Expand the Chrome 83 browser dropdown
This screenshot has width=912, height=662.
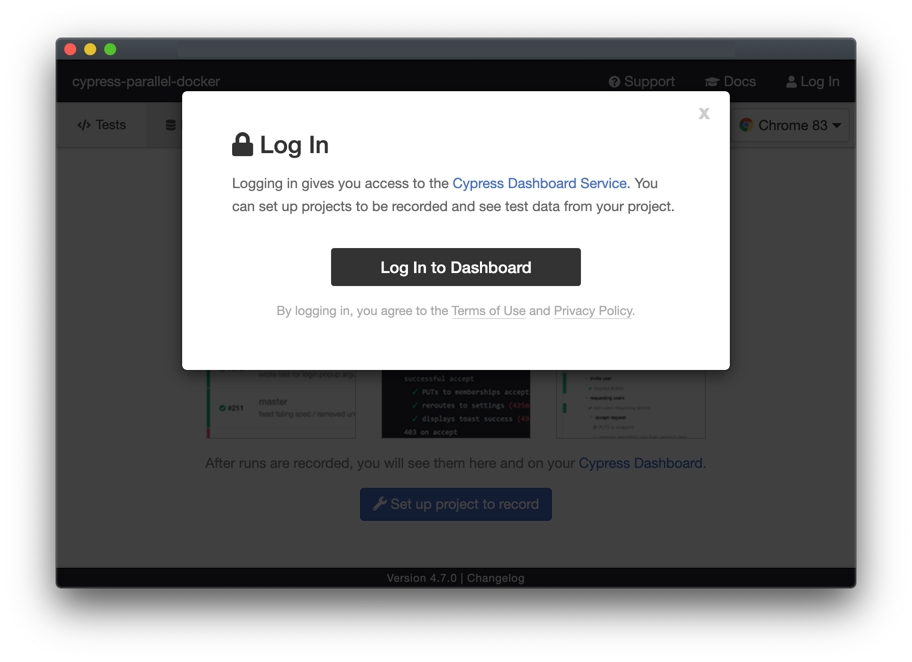(789, 125)
